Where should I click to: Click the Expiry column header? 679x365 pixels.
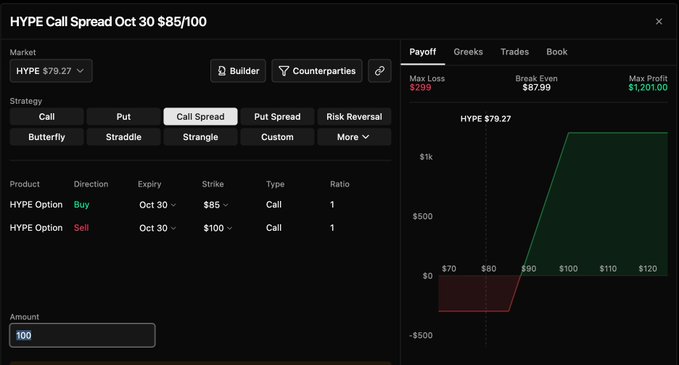point(149,184)
